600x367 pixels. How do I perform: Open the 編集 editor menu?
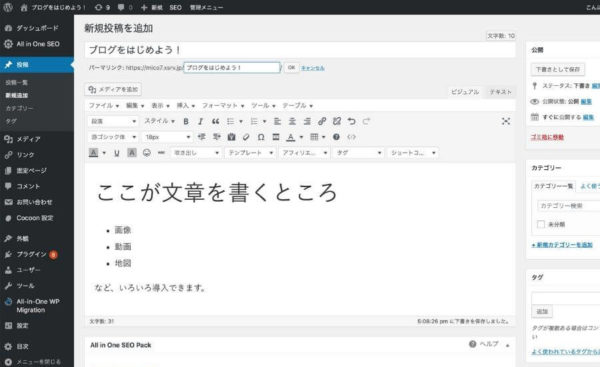135,105
